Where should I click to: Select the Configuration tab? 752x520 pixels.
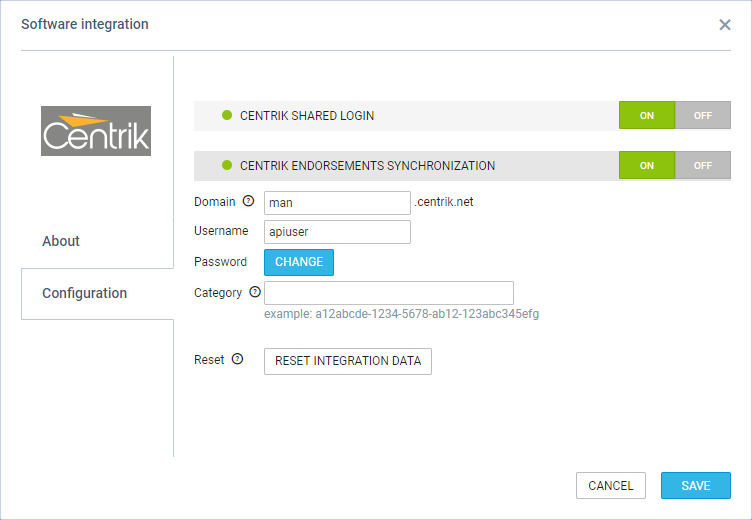point(97,293)
